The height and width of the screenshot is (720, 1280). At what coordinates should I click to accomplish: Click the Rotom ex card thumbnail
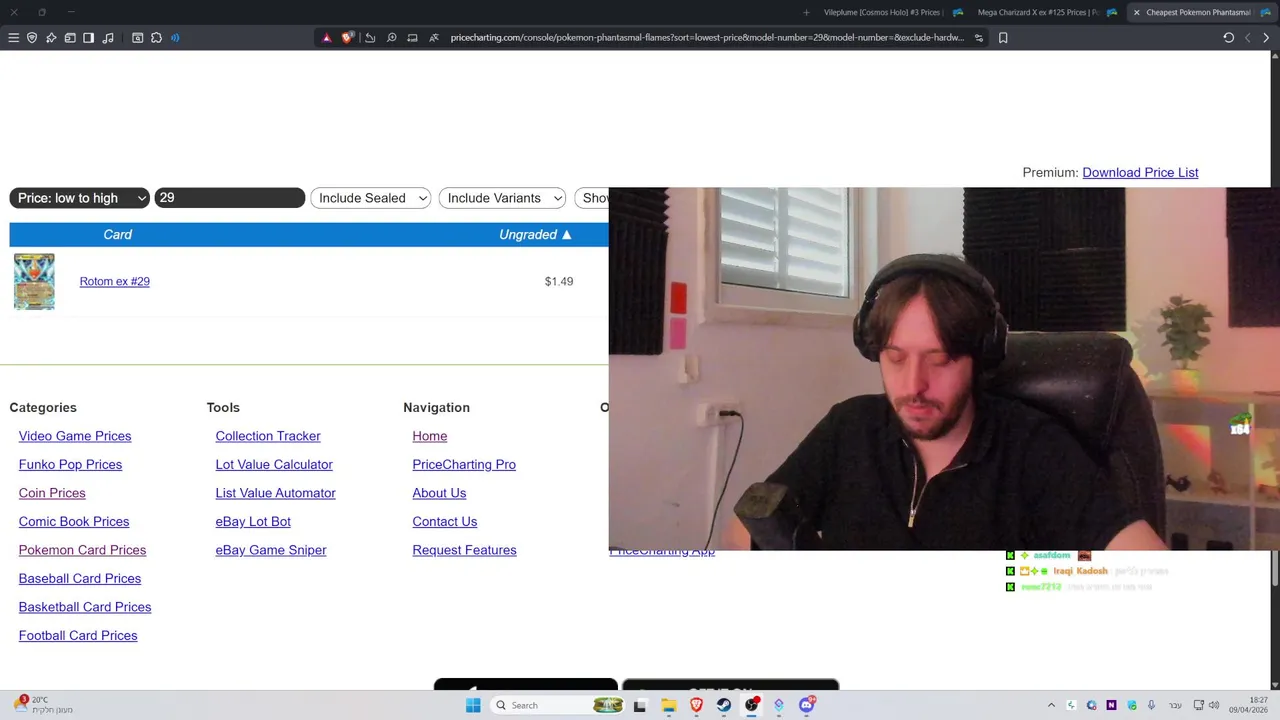[34, 281]
